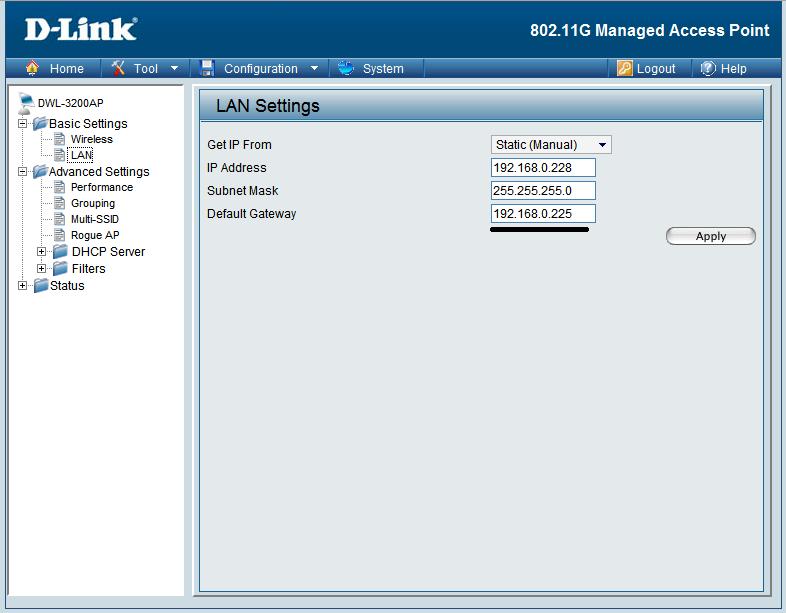Go to the Home menu
The width and height of the screenshot is (786, 613).
tap(67, 69)
